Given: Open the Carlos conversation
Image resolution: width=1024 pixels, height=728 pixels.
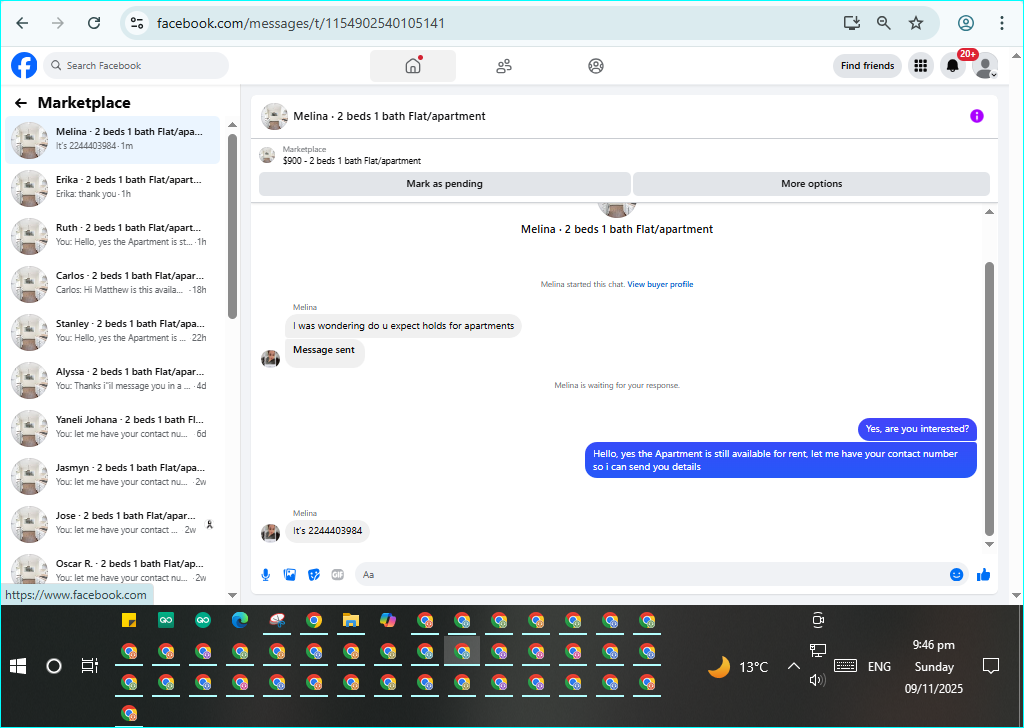Looking at the screenshot, I should (x=112, y=284).
